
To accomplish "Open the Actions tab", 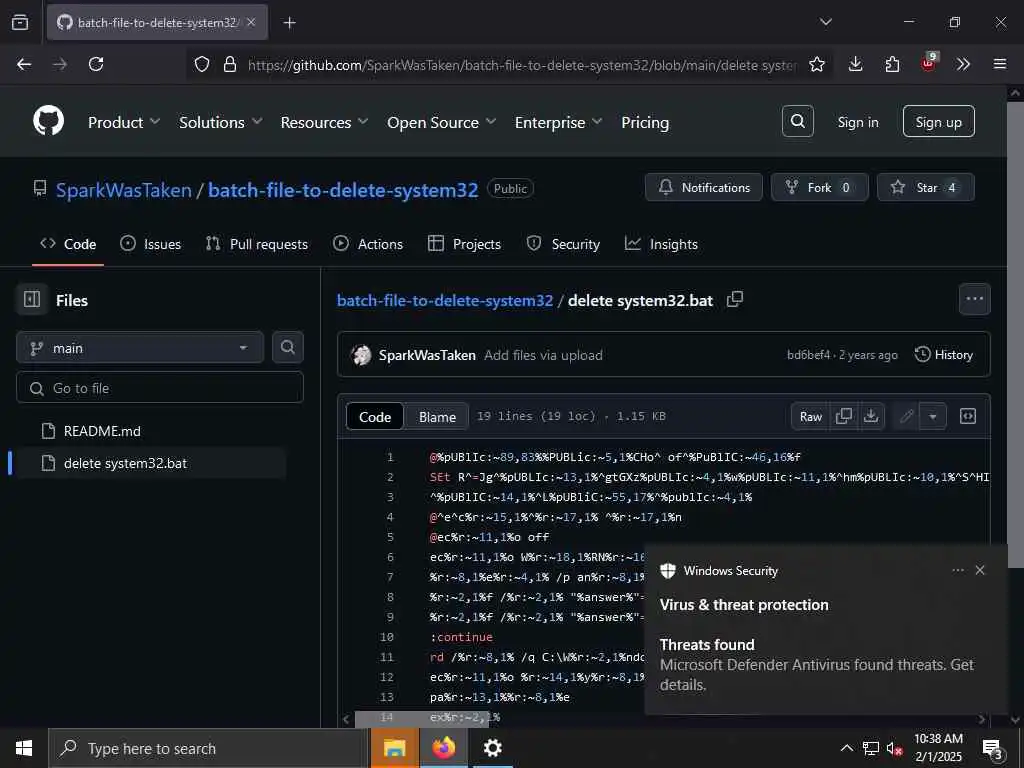I will 368,244.
